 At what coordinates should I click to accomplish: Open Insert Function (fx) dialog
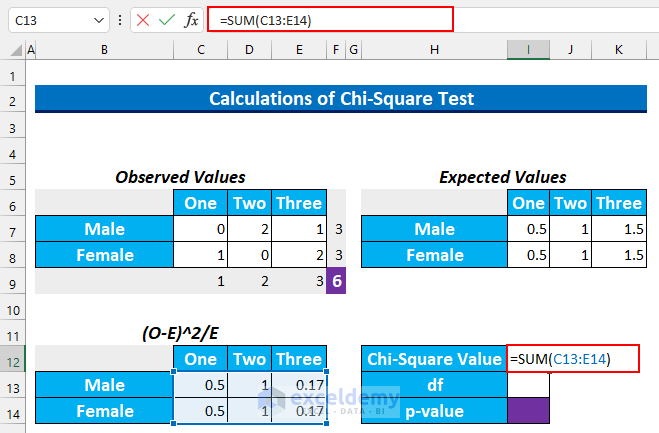[191, 20]
